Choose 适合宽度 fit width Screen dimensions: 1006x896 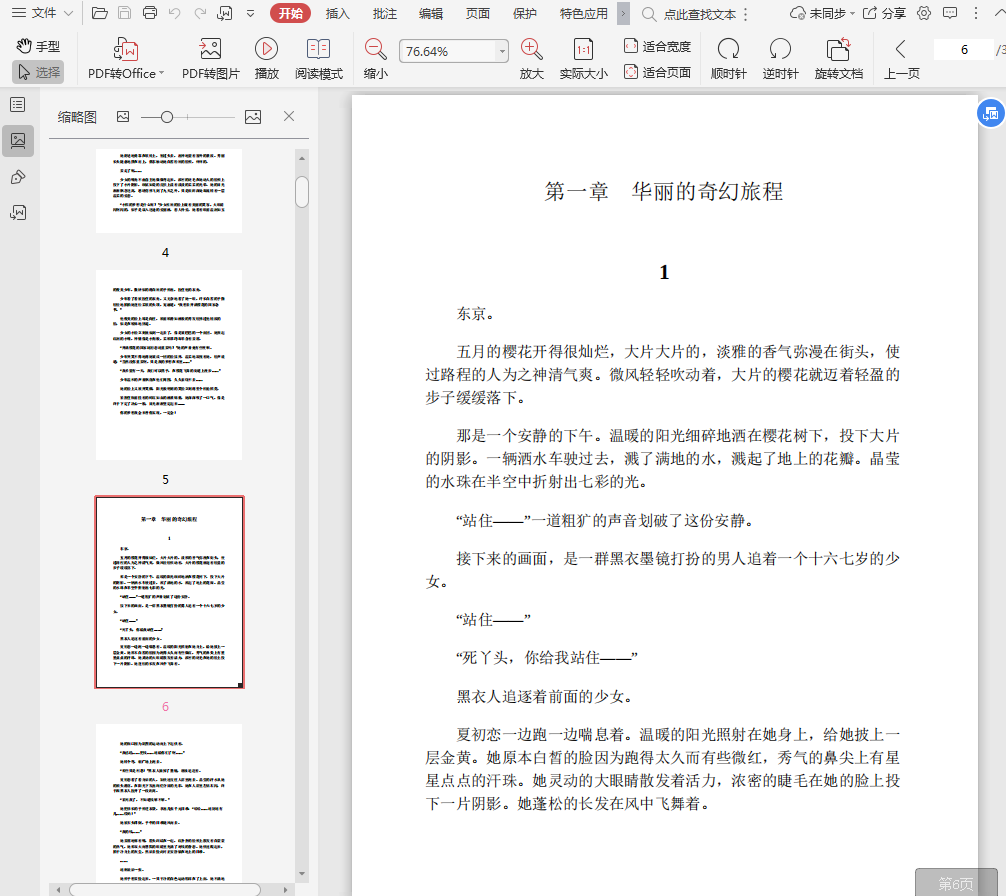[x=658, y=46]
